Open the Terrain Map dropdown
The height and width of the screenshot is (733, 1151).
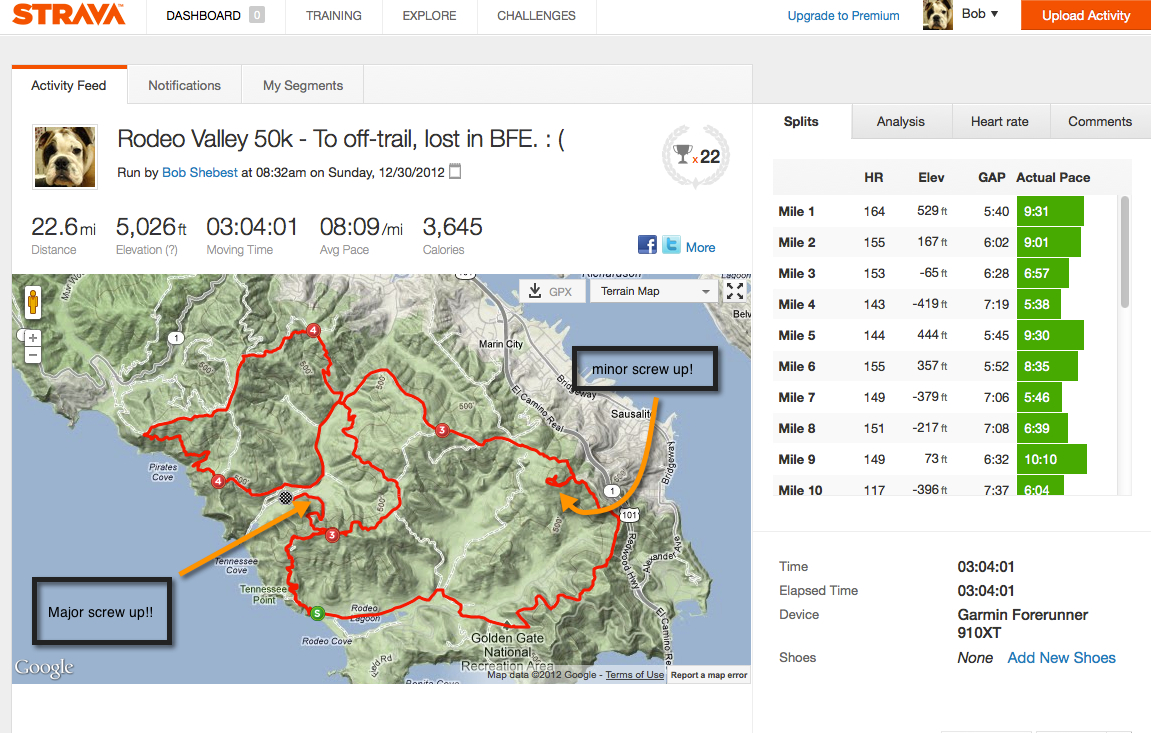654,291
